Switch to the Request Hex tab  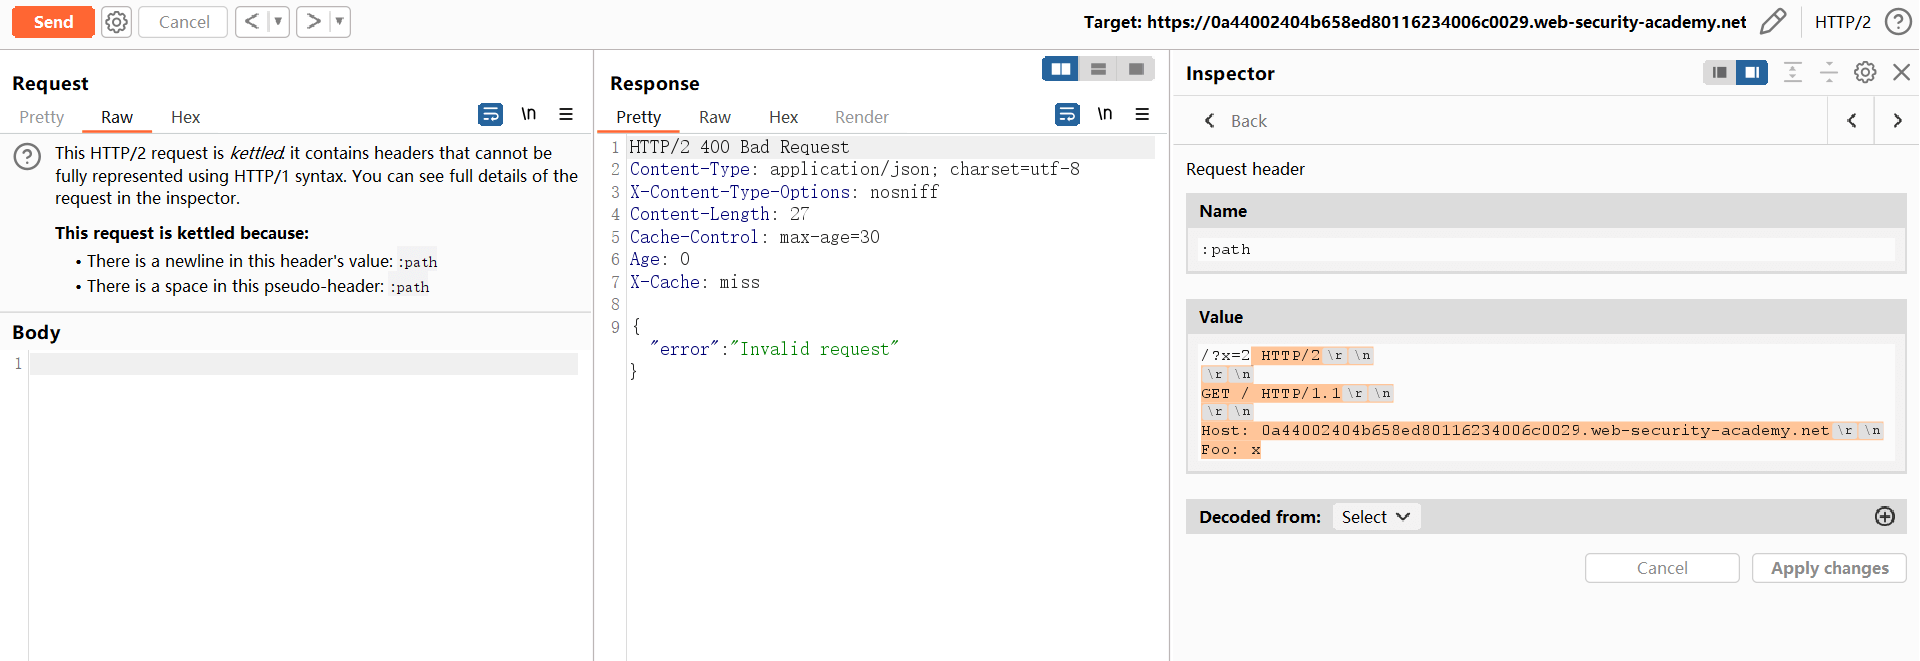click(x=185, y=117)
